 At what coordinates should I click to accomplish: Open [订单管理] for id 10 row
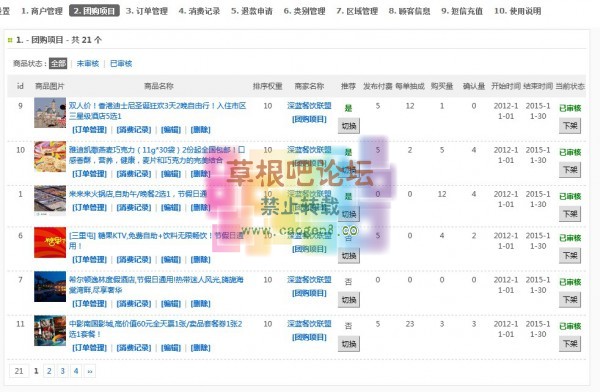click(90, 174)
